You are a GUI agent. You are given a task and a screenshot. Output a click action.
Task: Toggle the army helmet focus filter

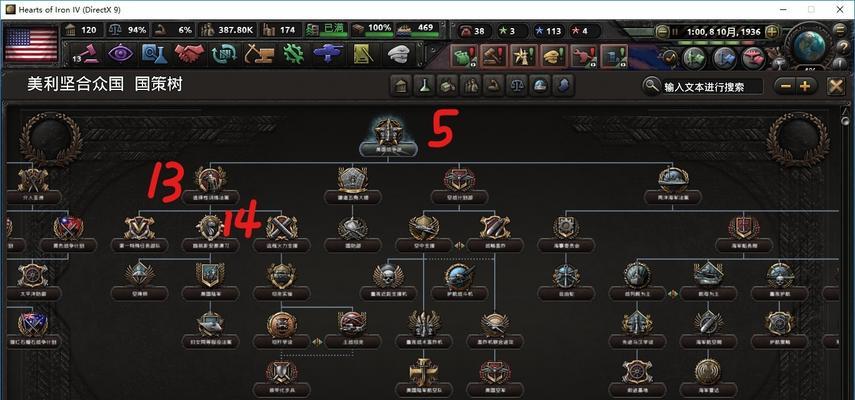click(x=540, y=86)
